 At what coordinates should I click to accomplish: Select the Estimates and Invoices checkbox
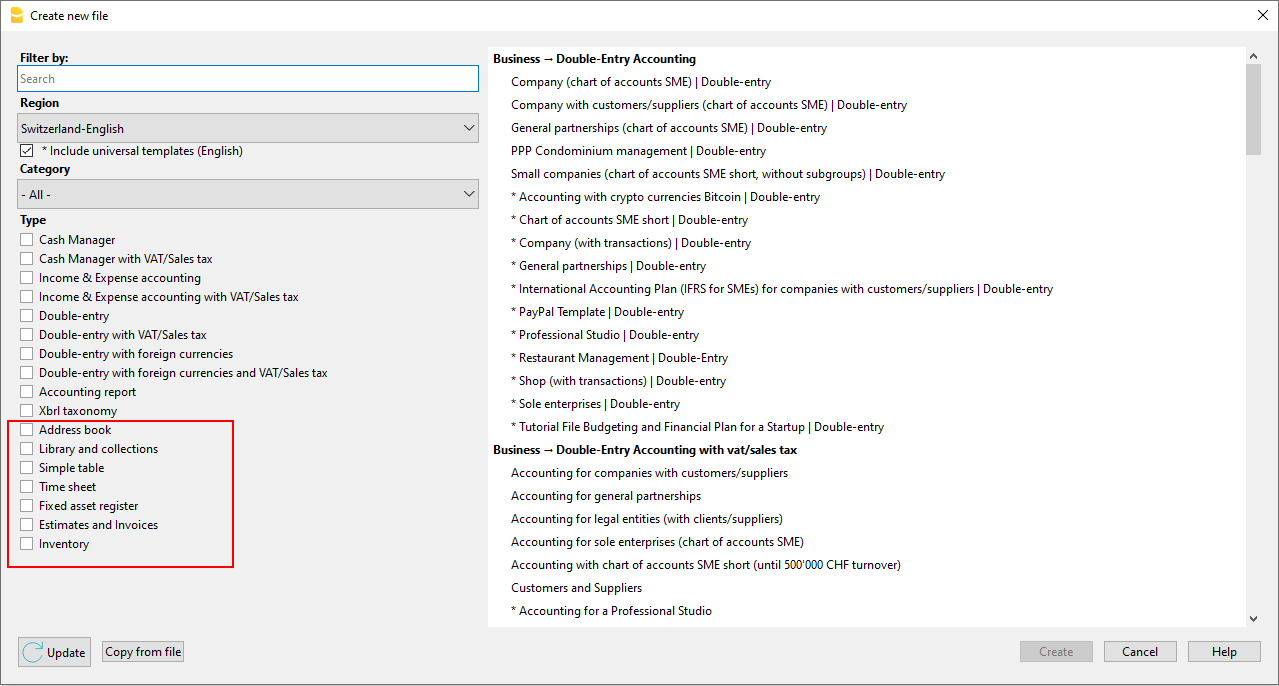point(27,525)
